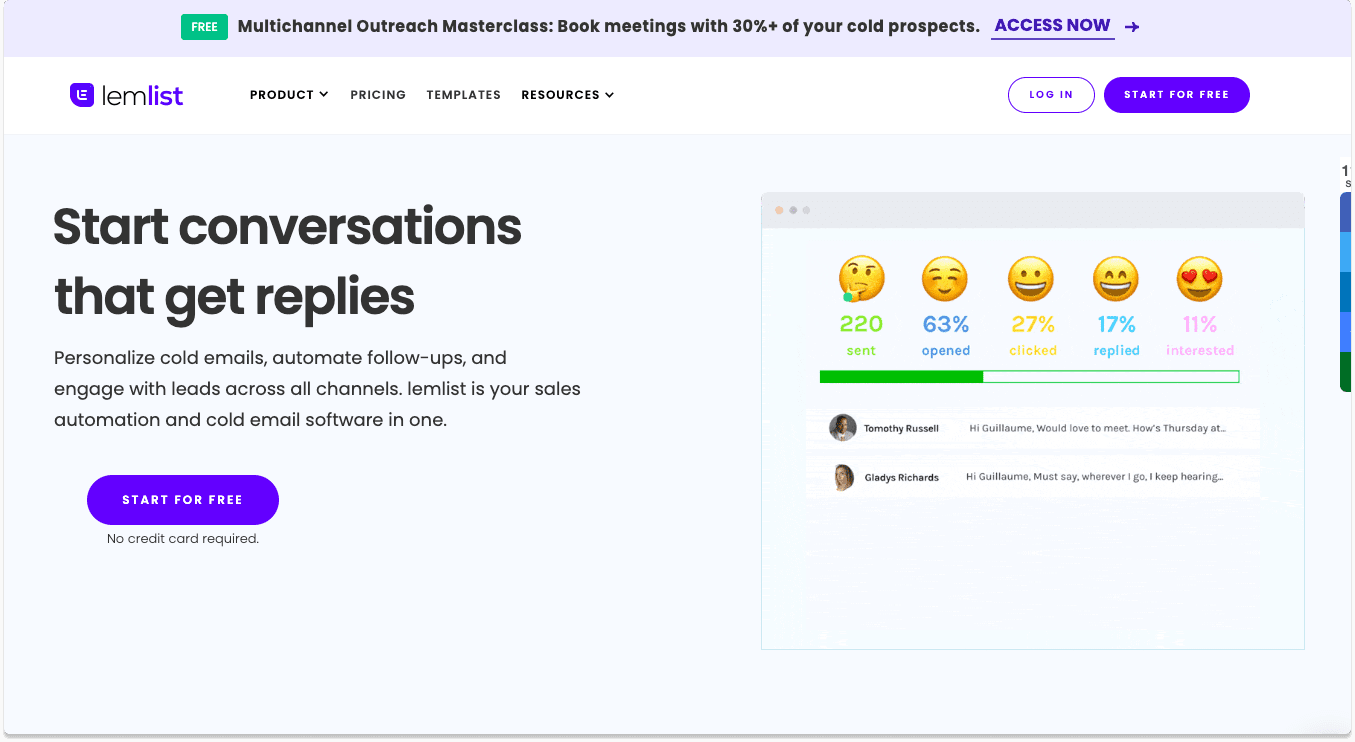Click the 'No credit card required.' note
This screenshot has width=1355, height=742.
[183, 539]
